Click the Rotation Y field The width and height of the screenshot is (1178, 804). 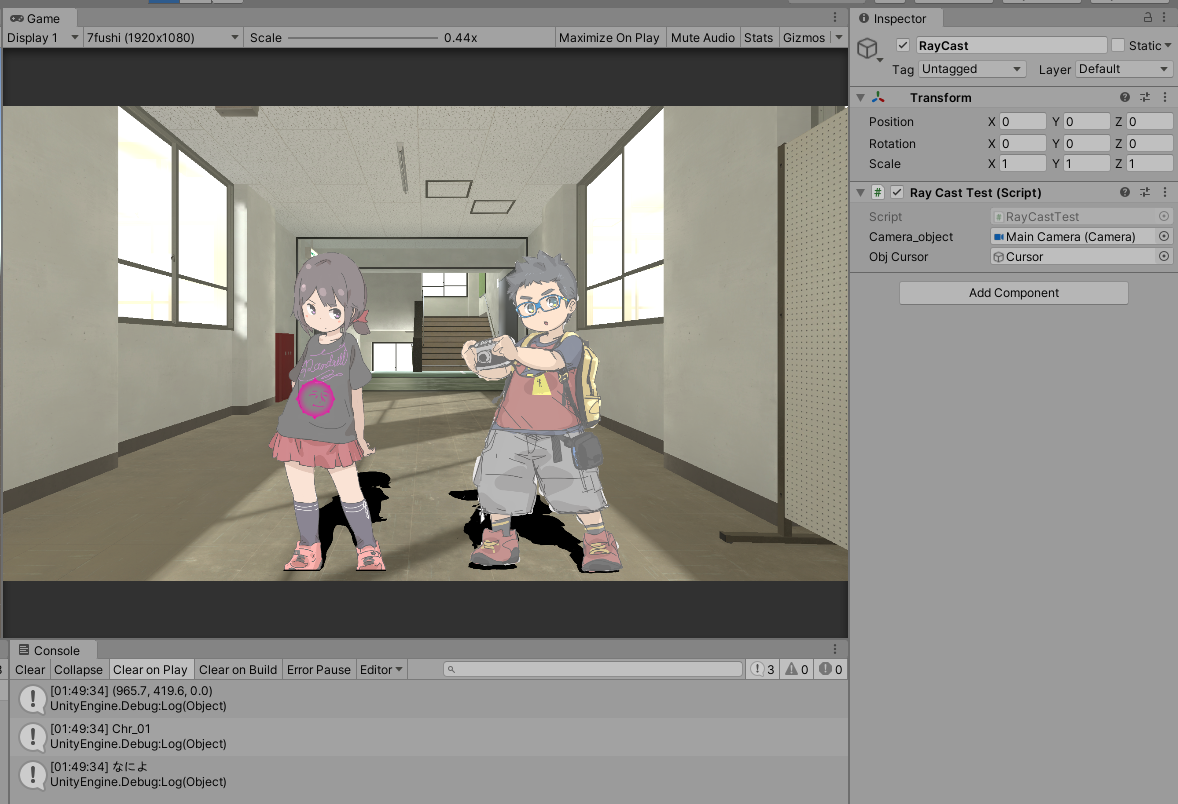(x=1086, y=143)
